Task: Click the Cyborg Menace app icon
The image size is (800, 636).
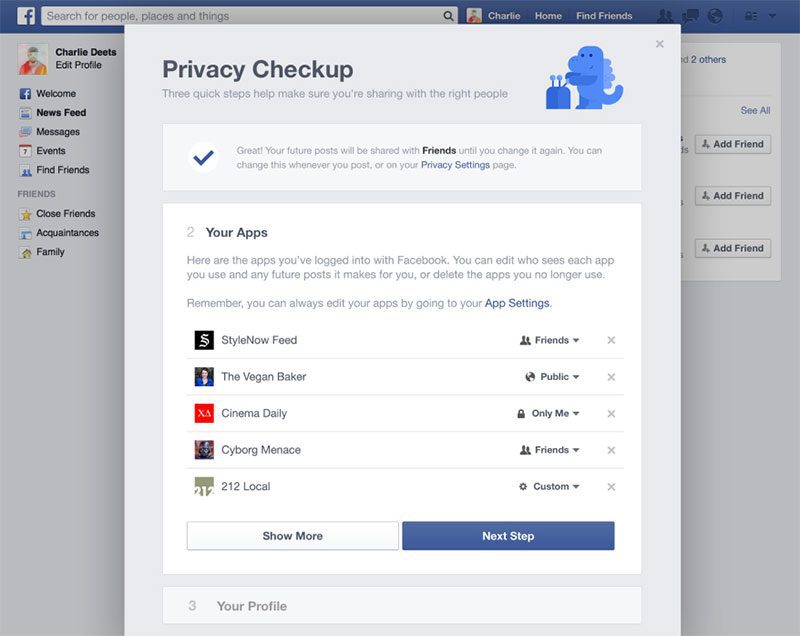Action: coord(204,450)
